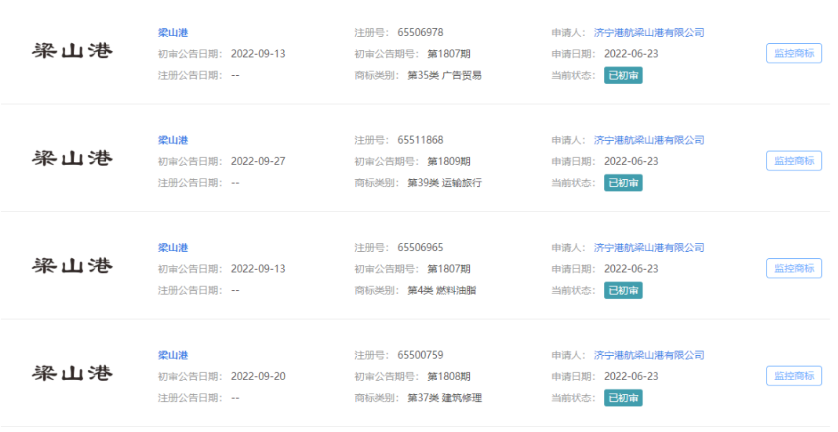Viewport: 838px width, 432px height.
Task: Open the applicant link in the 第4类 燃料油脂 row
Action: [x=648, y=248]
